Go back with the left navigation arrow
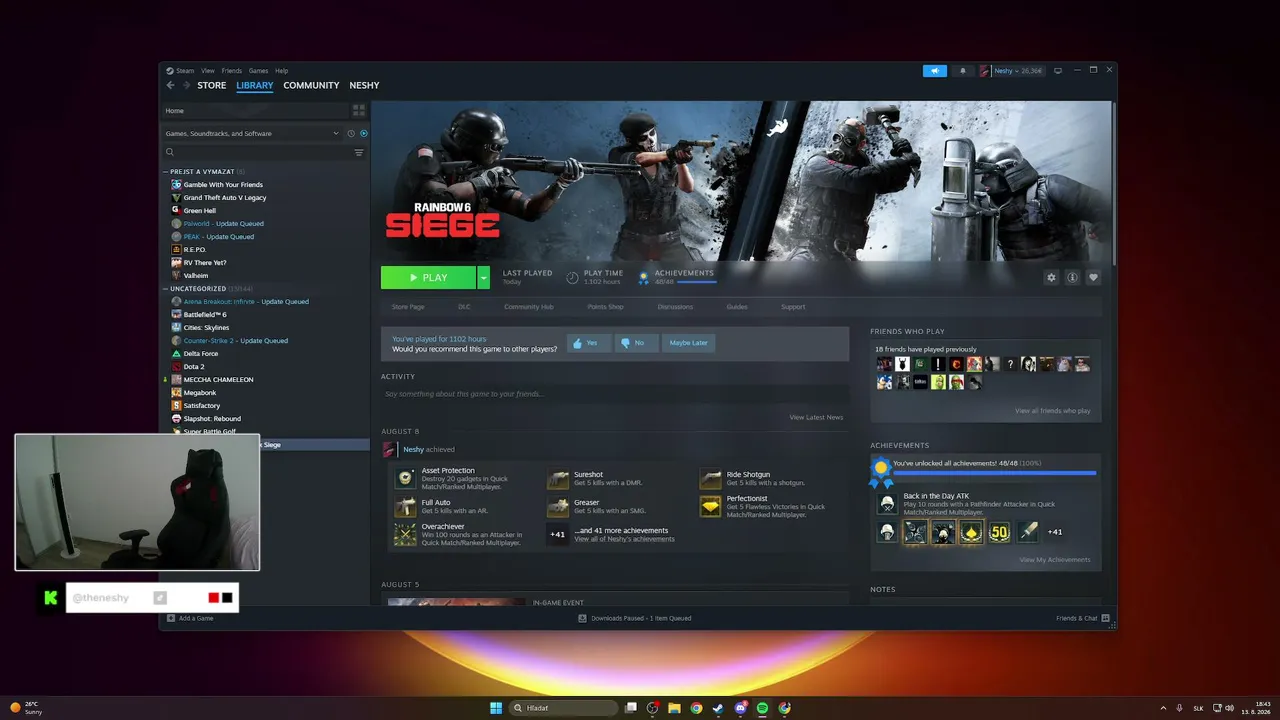This screenshot has height=720, width=1280. click(170, 86)
